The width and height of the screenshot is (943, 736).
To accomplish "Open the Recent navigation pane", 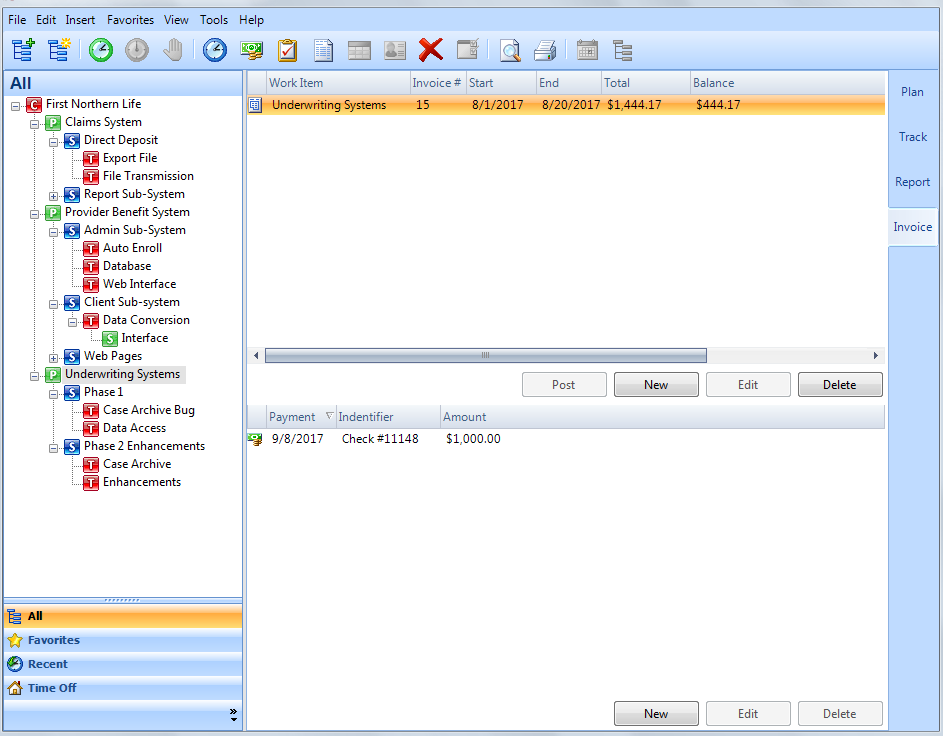I will (x=123, y=664).
